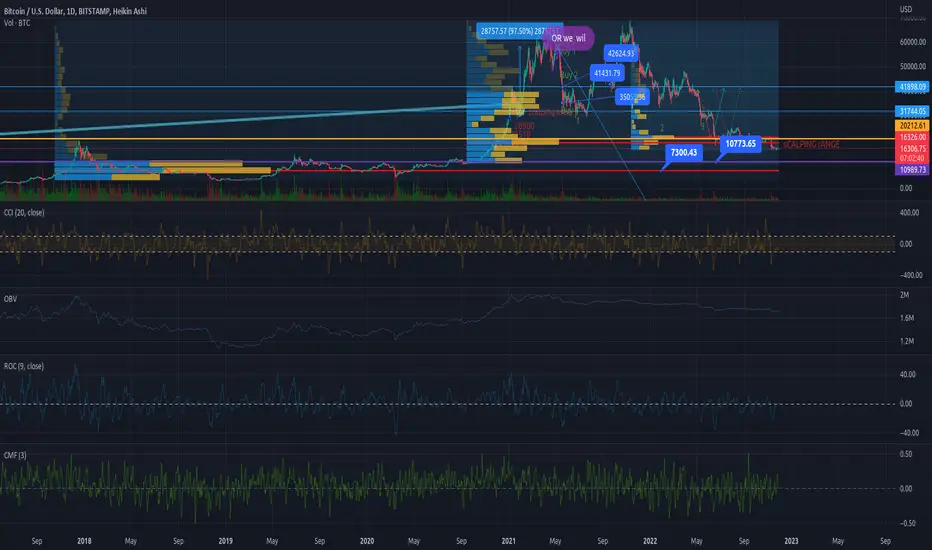Click 40.00 on the ROC scale
Viewport: 932px width, 550px height.
907,375
